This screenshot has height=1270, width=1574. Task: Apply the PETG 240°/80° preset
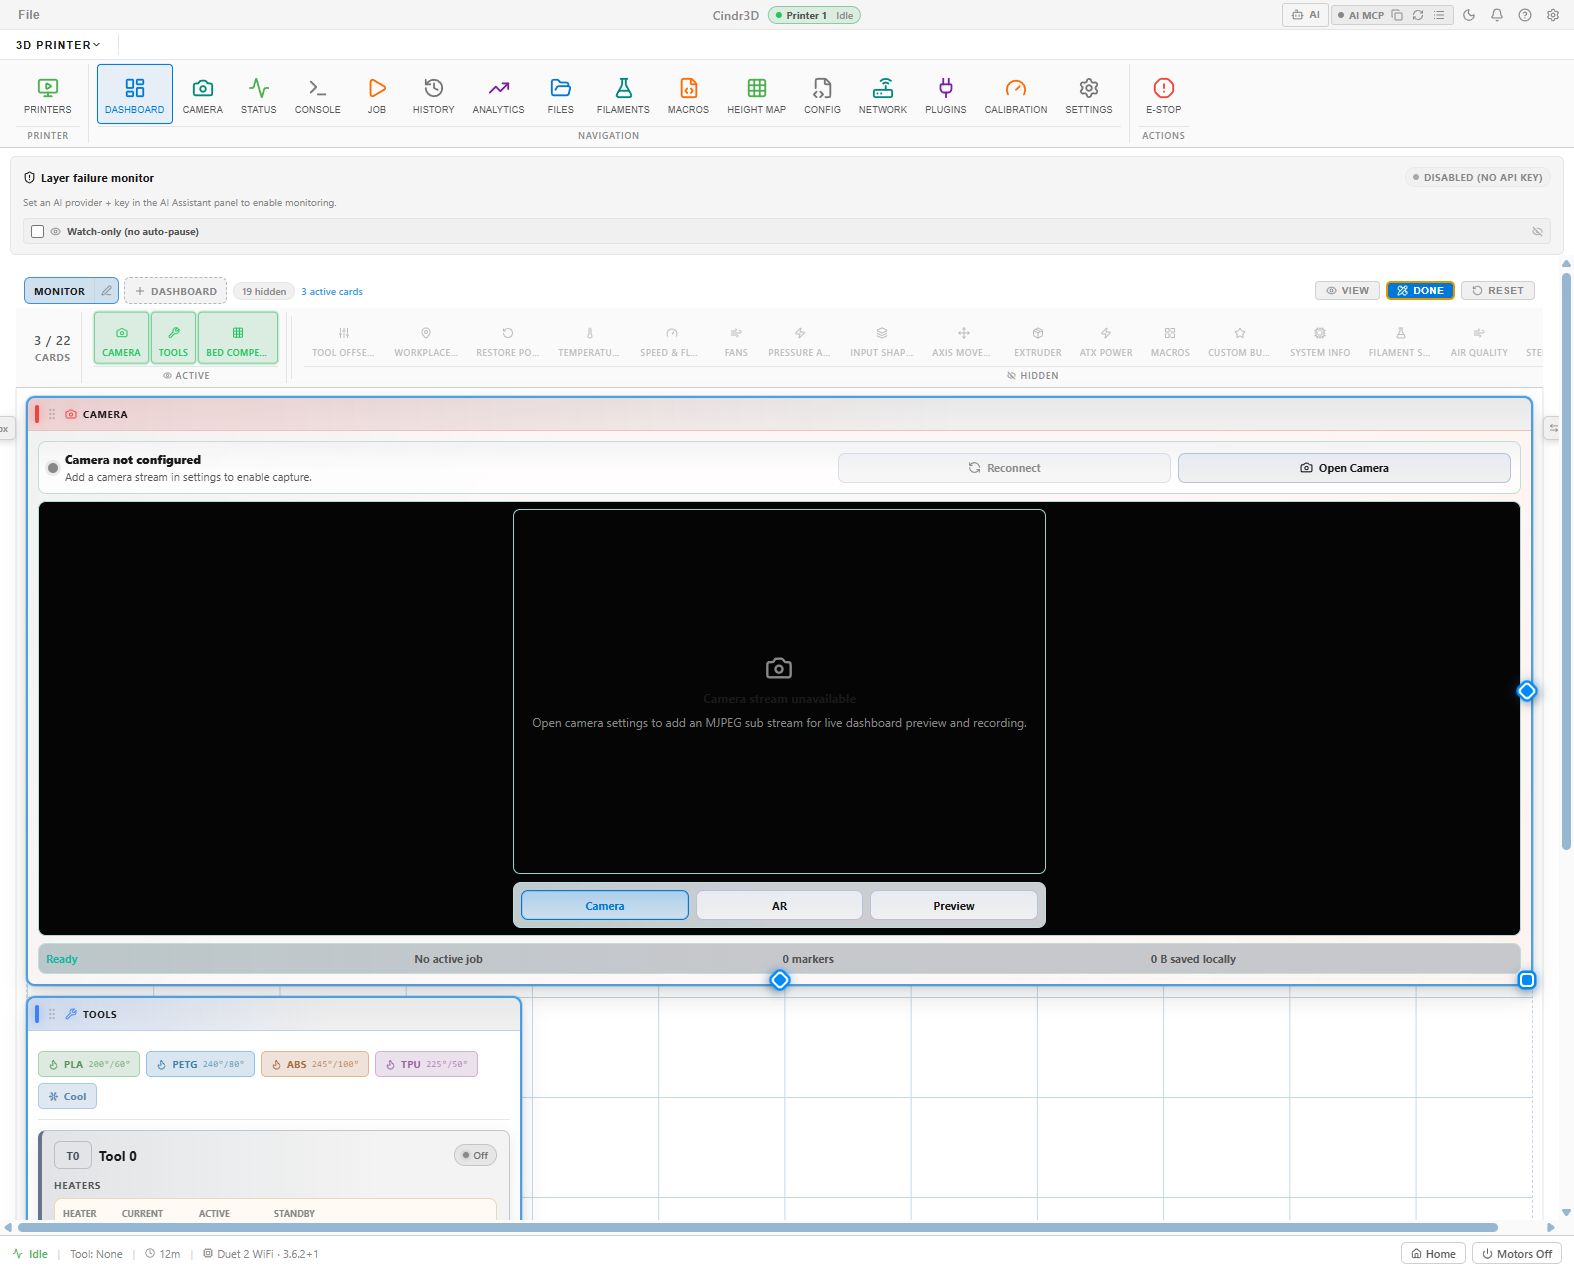click(200, 1064)
